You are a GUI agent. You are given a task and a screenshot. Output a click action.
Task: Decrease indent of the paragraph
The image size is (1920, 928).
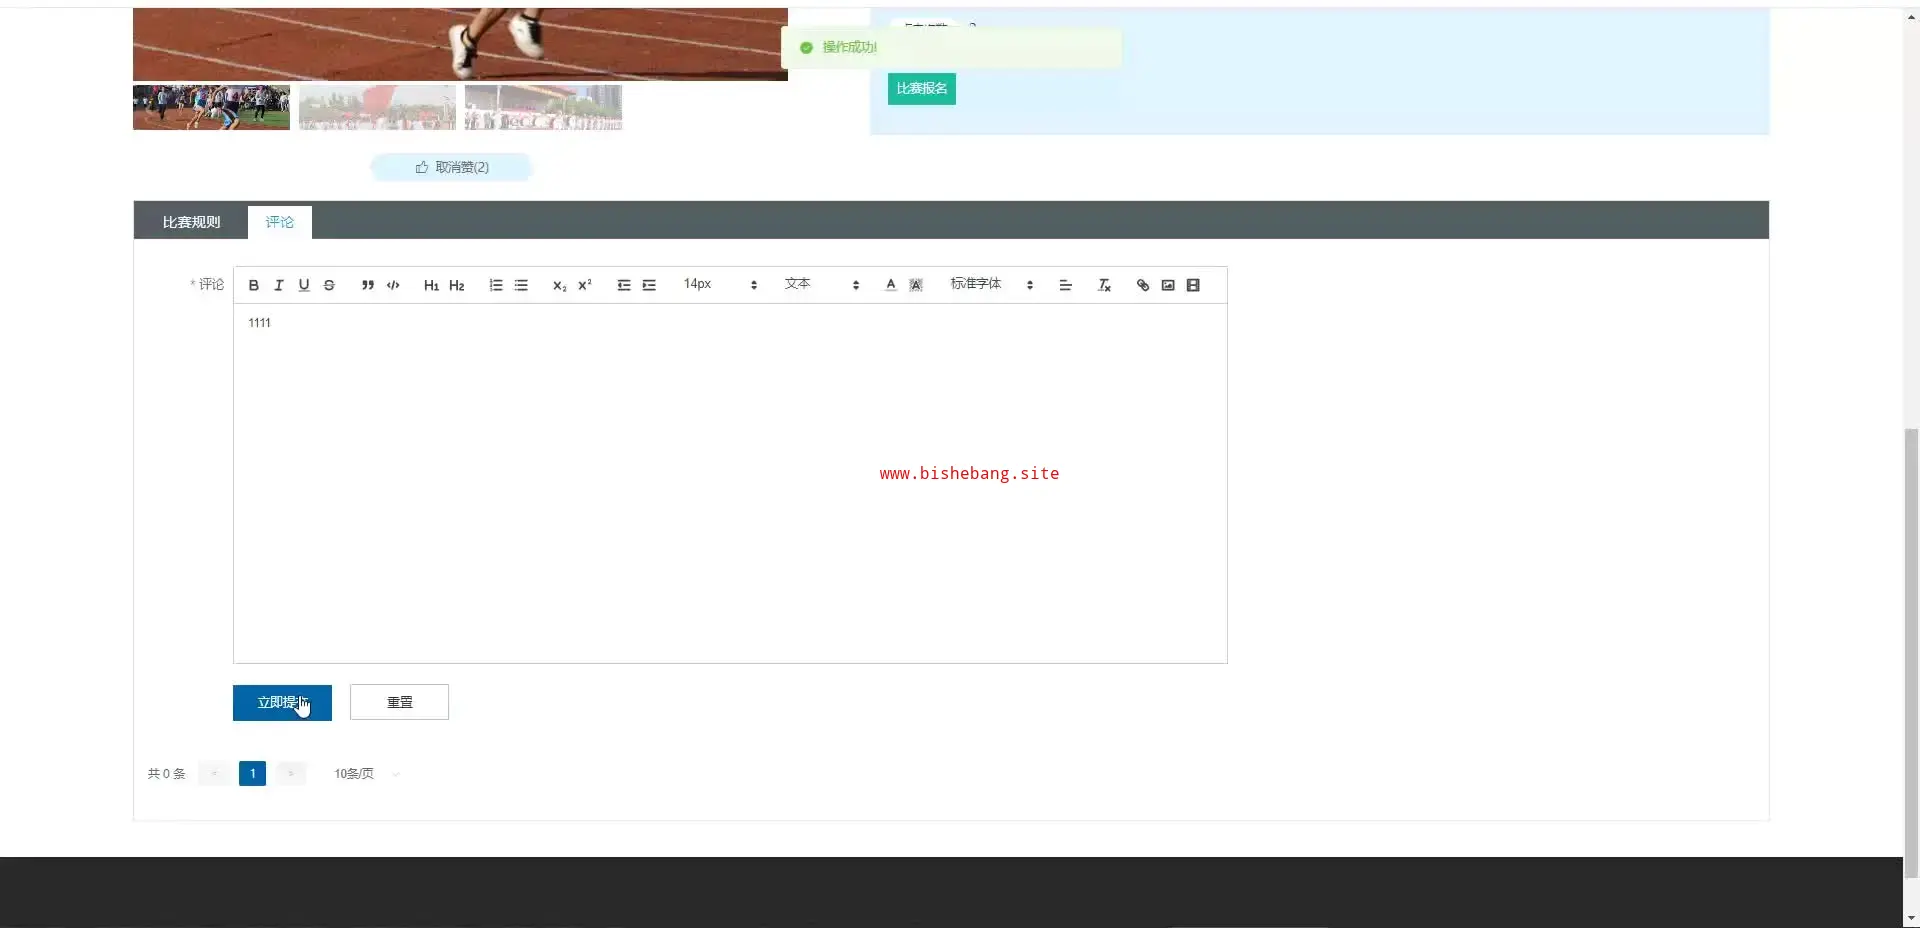pyautogui.click(x=624, y=285)
